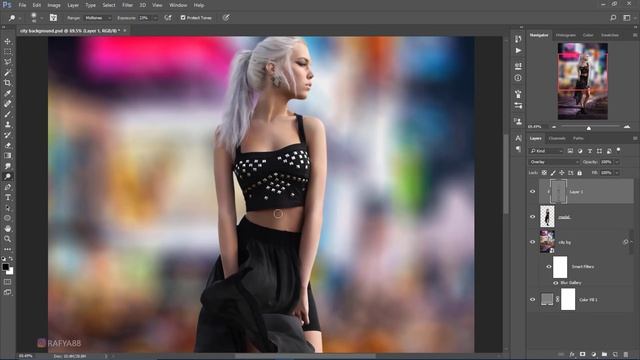Open brush settings panel in options bar
The width and height of the screenshot is (640, 360).
coord(53,18)
